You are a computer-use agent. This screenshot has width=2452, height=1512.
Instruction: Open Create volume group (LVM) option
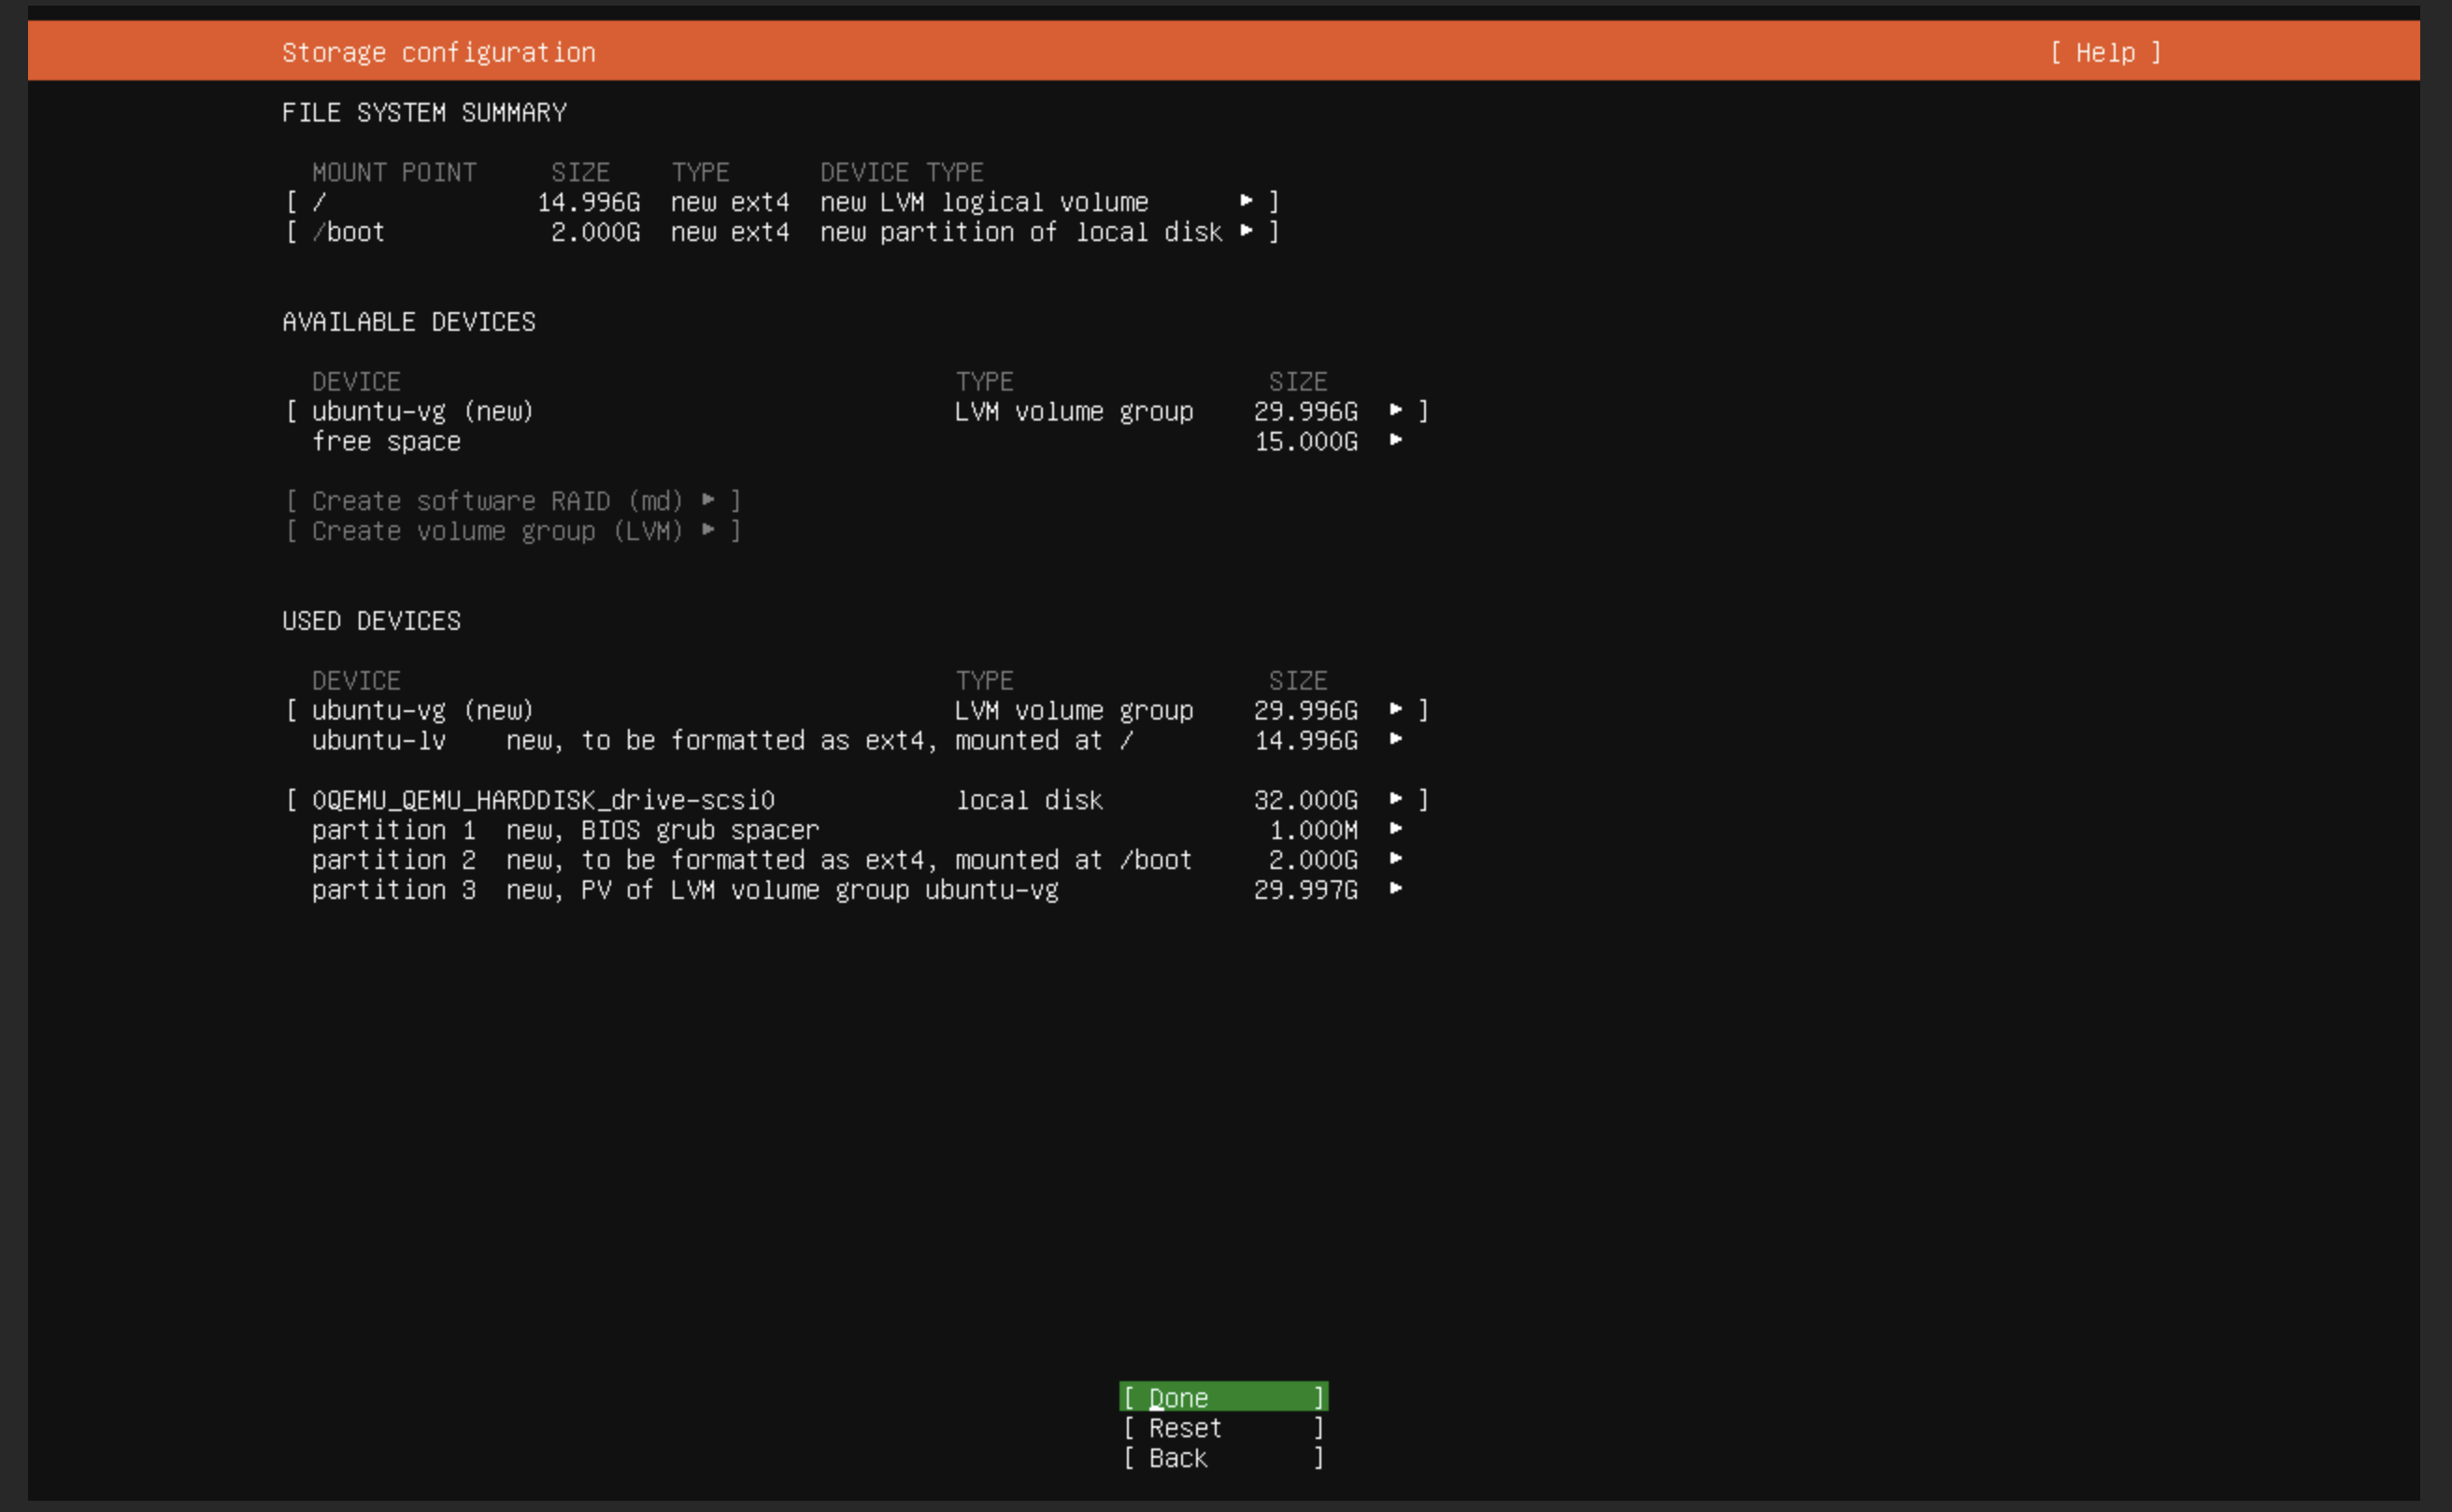(513, 530)
